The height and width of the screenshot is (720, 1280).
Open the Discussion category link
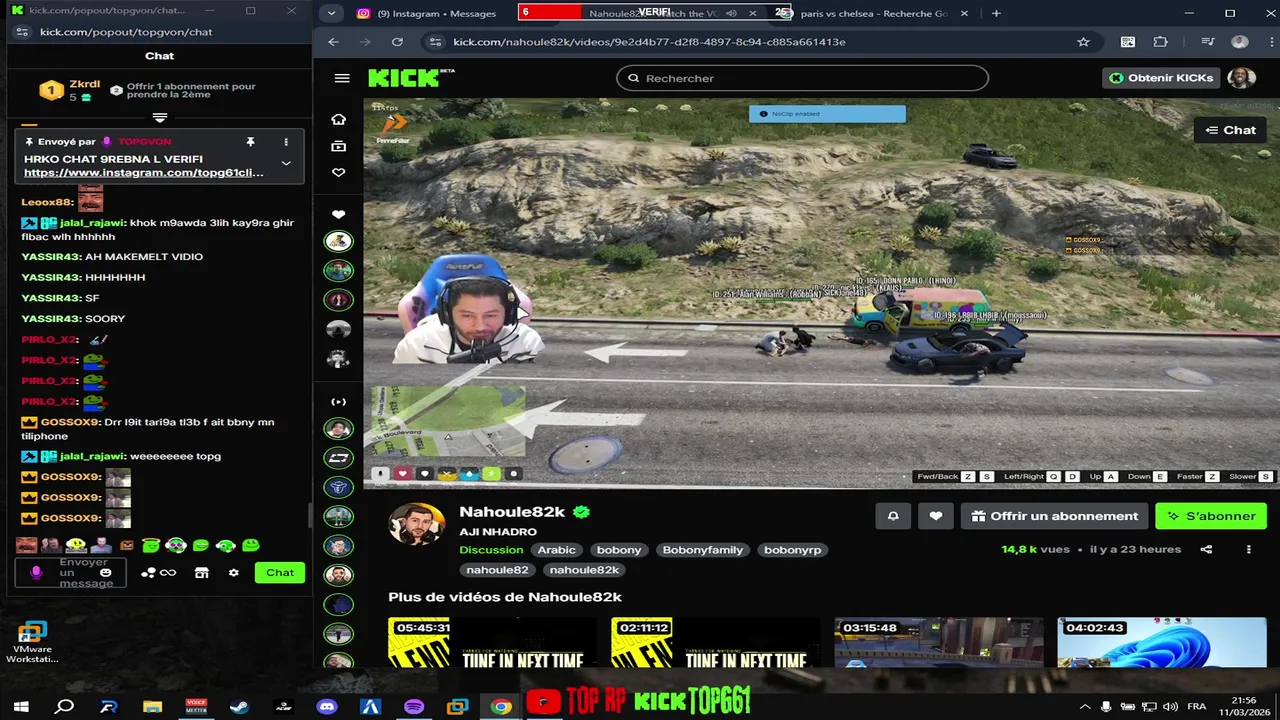pyautogui.click(x=491, y=550)
